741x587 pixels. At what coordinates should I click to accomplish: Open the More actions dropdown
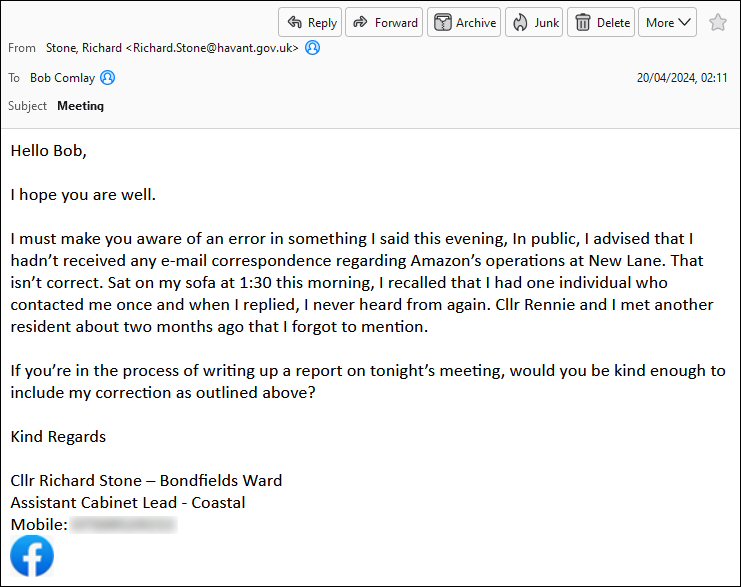pos(667,23)
